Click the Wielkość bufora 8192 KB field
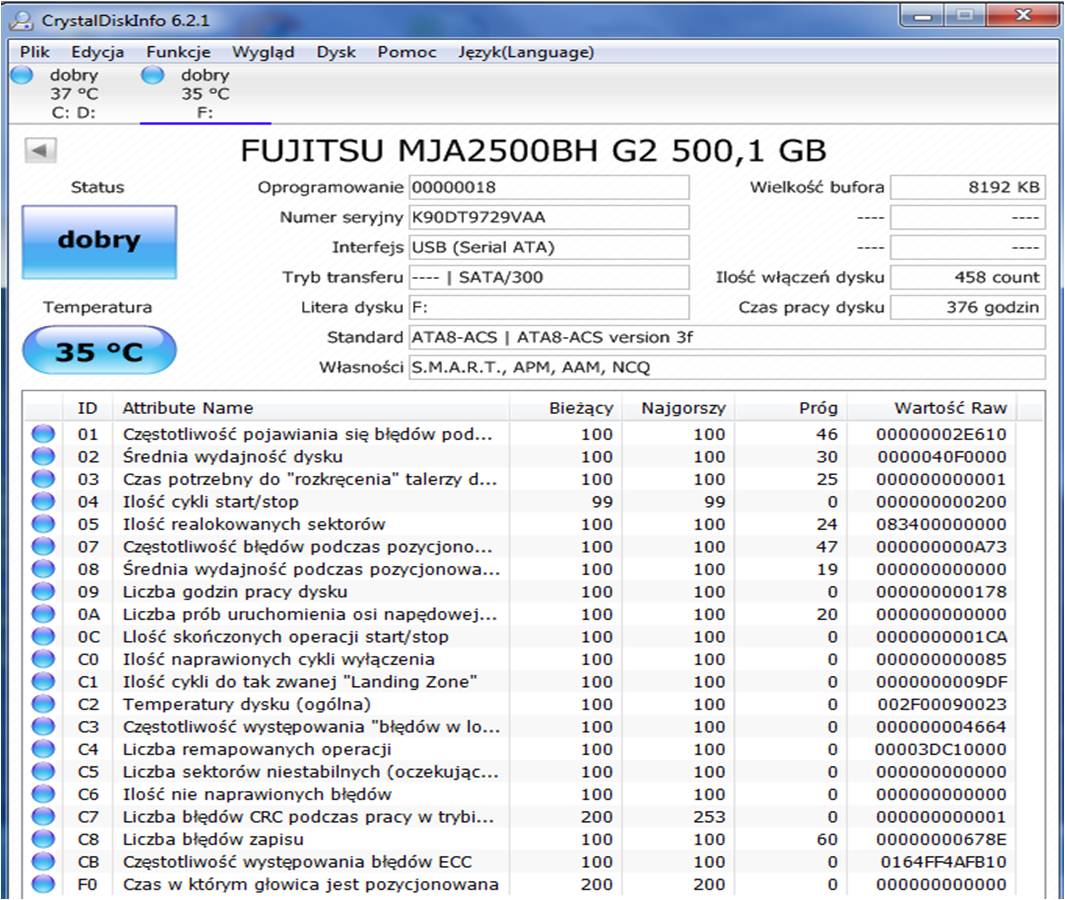Viewport: 1065px width, 900px height. point(968,187)
